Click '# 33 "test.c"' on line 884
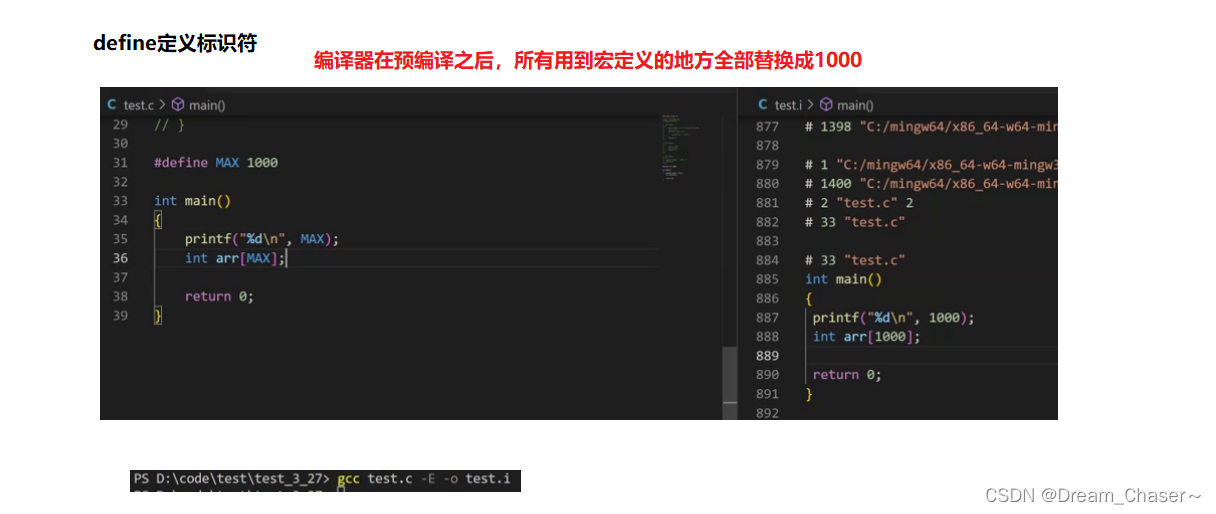Viewport: 1216px width, 514px height. pyautogui.click(x=855, y=260)
